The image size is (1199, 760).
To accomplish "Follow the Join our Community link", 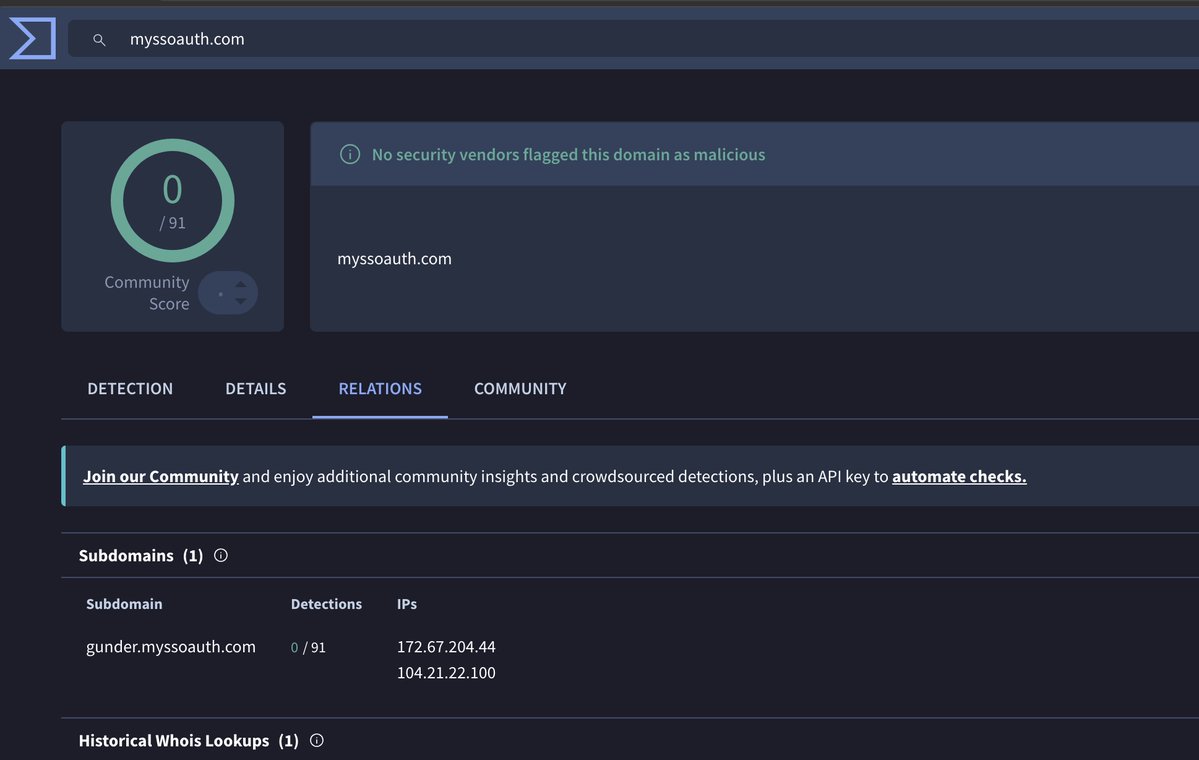I will [x=161, y=476].
